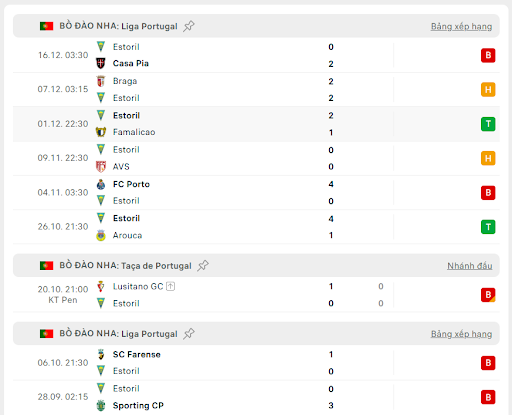The image size is (512, 415).
Task: Click the Sporting CP team crest
Action: click(x=101, y=405)
